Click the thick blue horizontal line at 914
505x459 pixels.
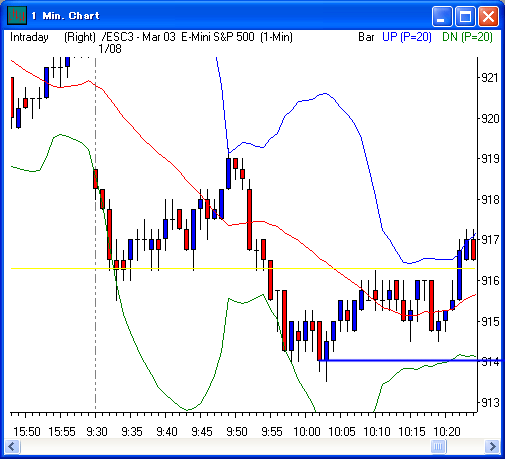(410, 360)
